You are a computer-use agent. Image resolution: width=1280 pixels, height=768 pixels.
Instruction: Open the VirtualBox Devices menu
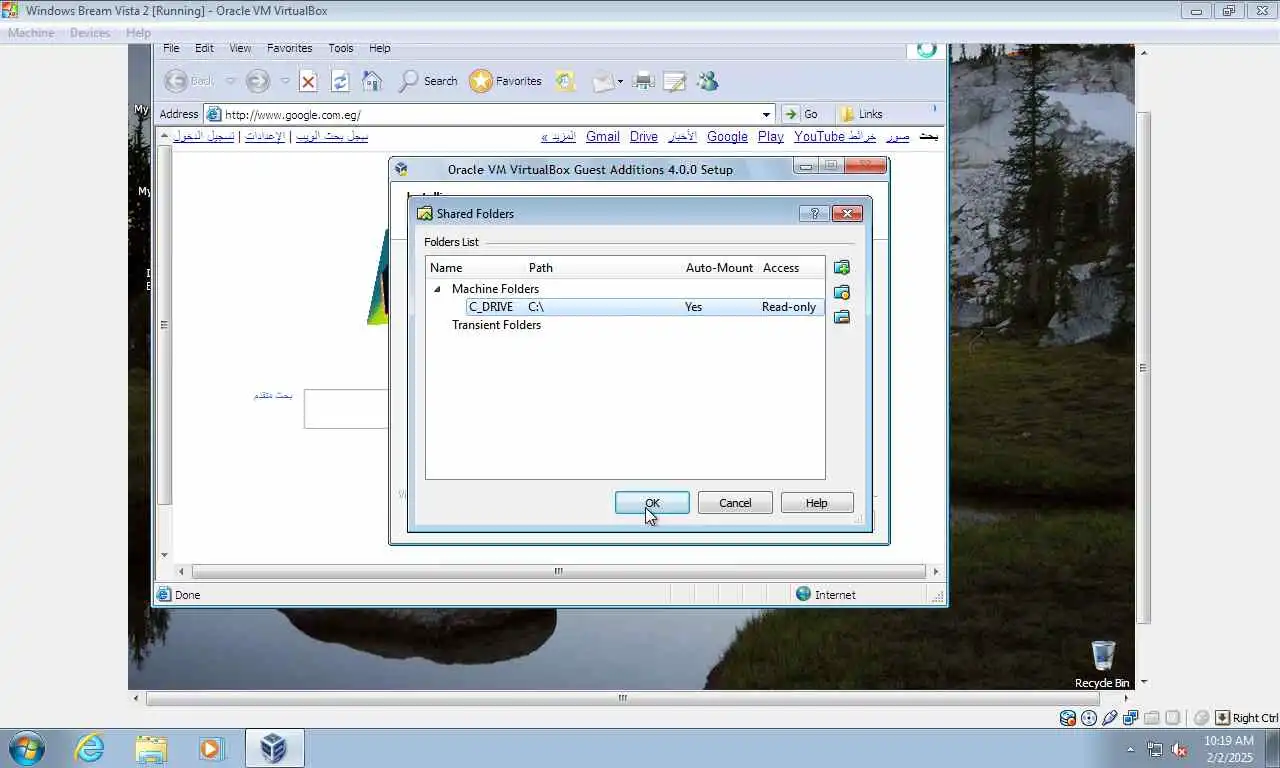point(90,33)
